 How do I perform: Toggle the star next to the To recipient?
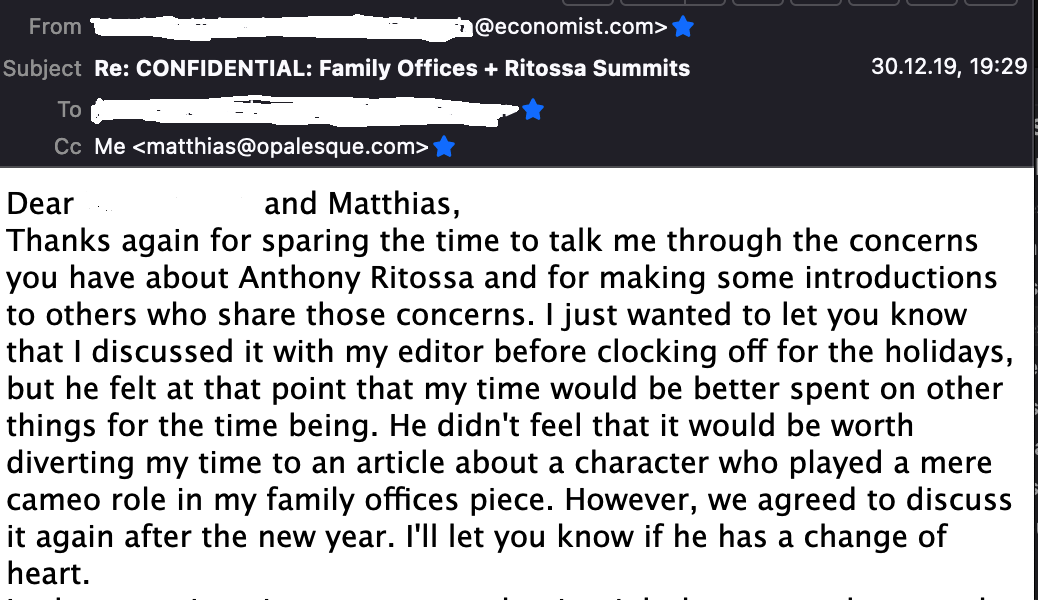pos(533,109)
